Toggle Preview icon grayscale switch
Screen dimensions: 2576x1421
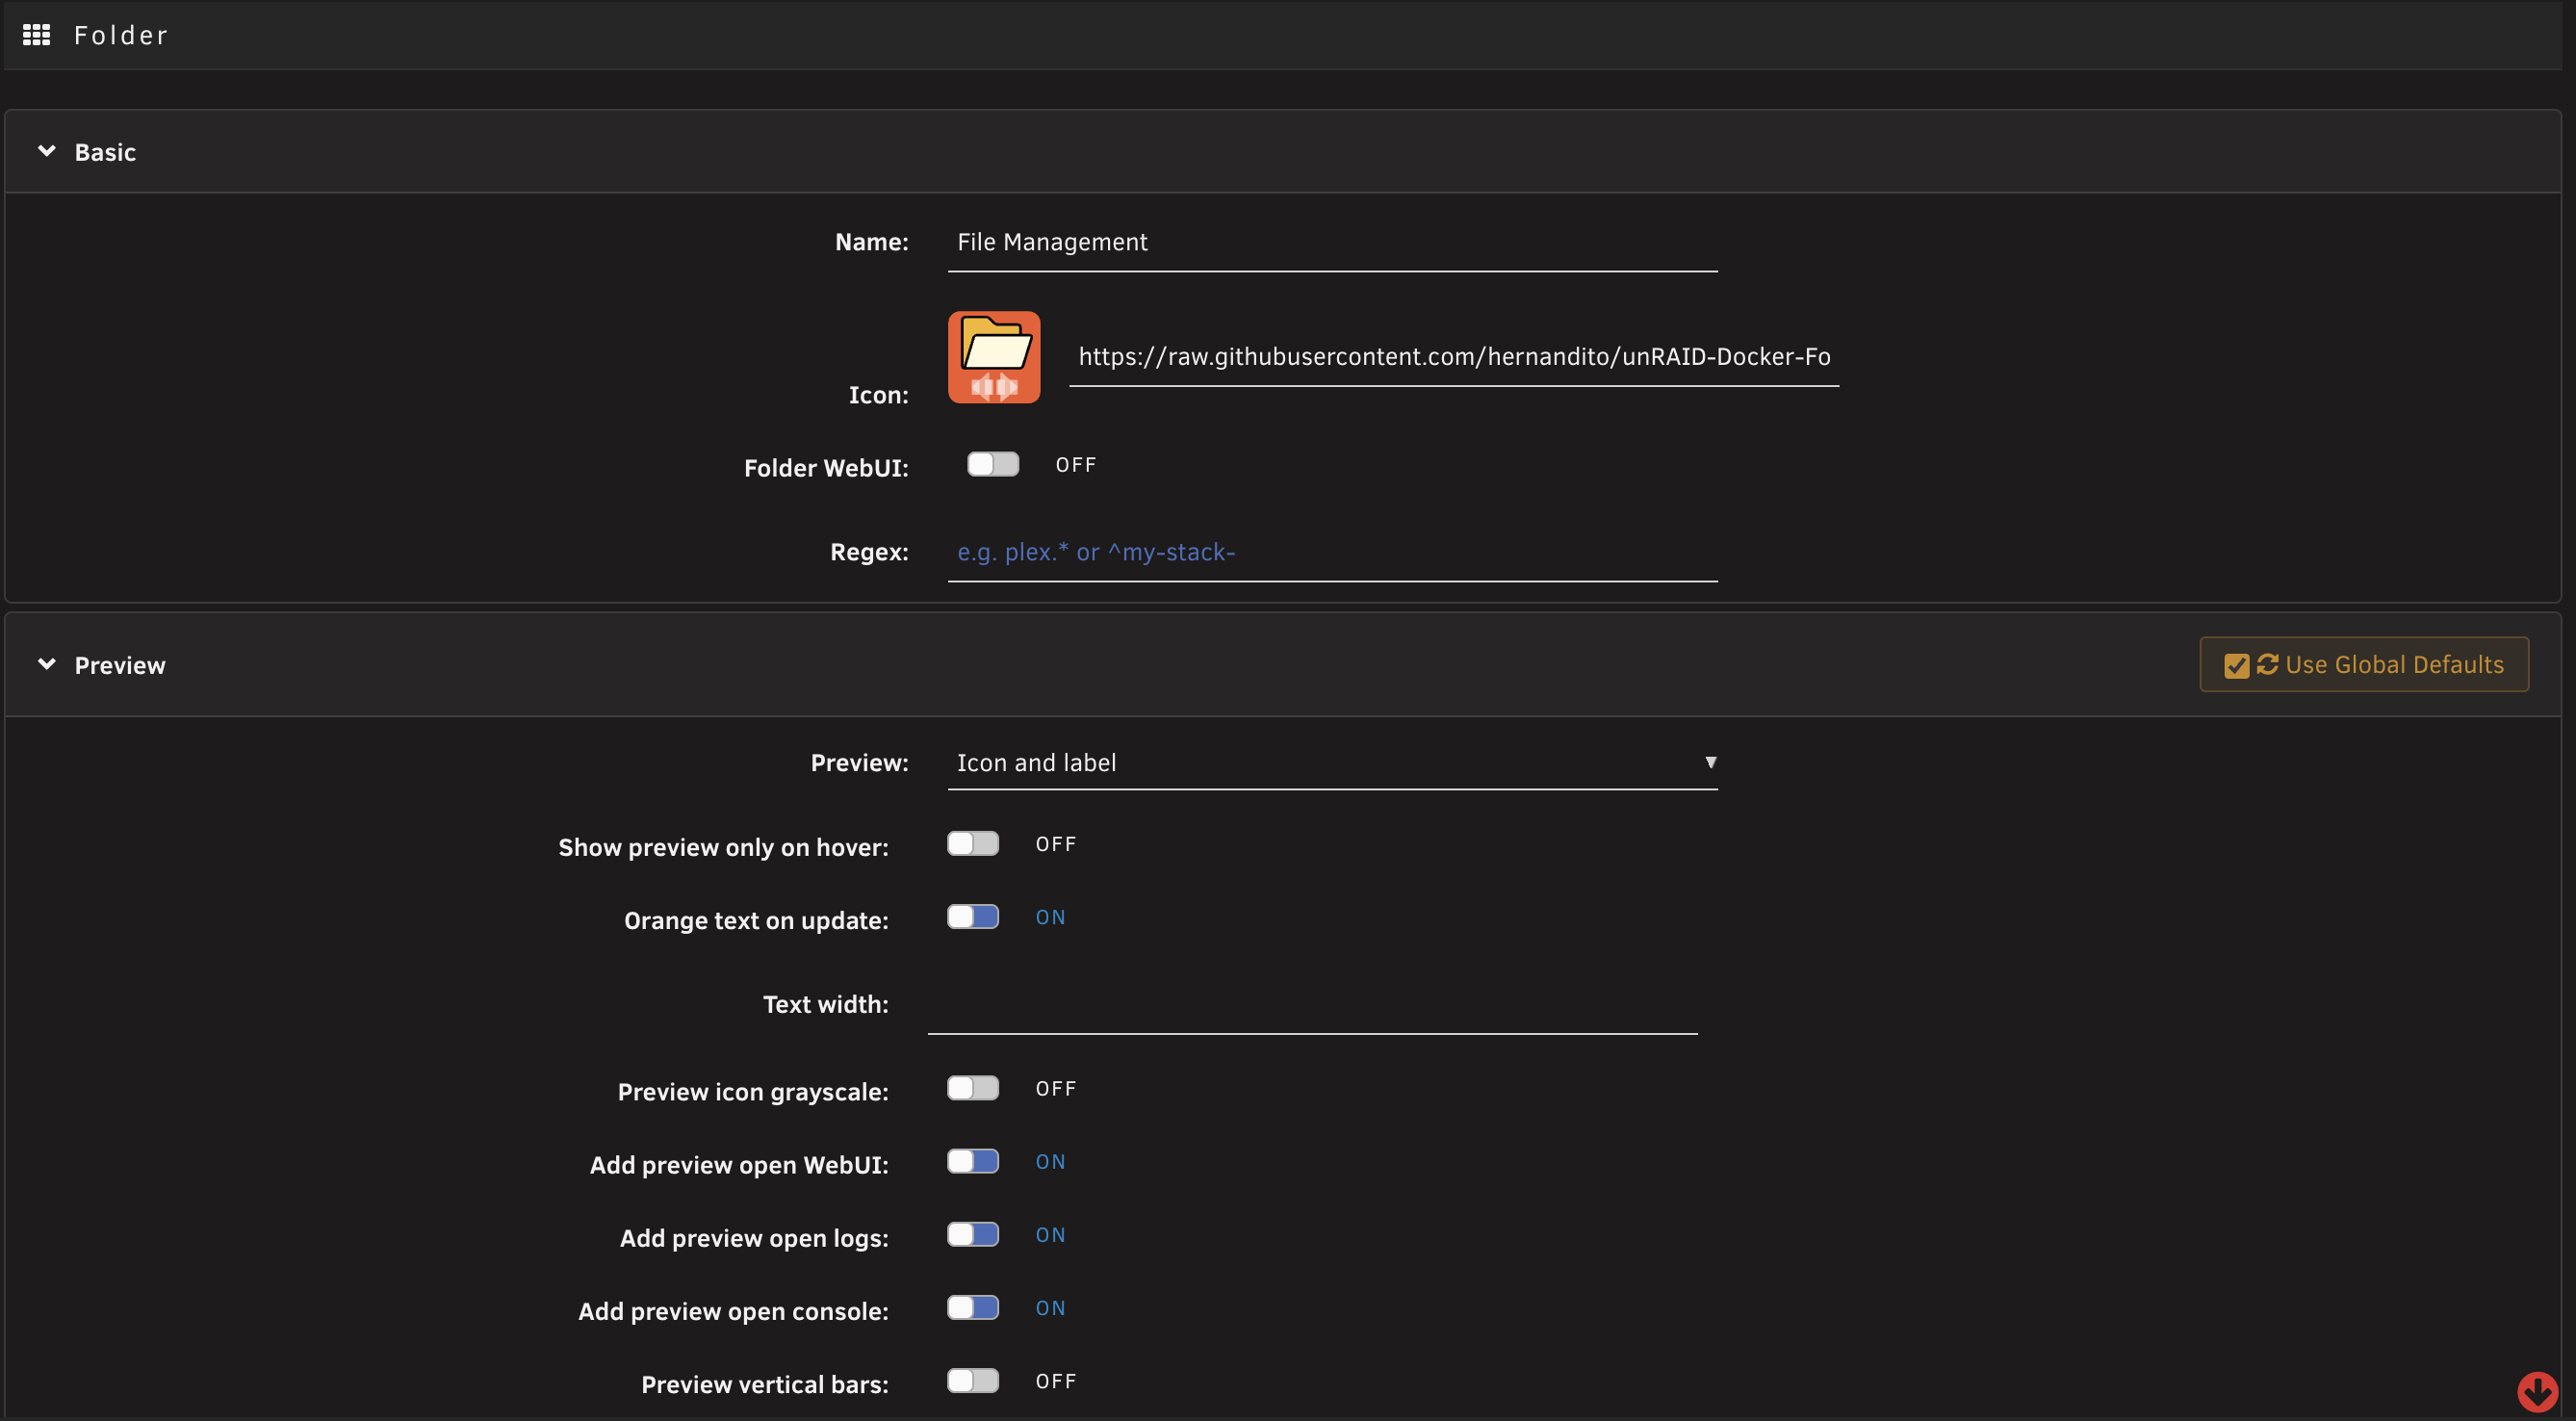pyautogui.click(x=973, y=1088)
